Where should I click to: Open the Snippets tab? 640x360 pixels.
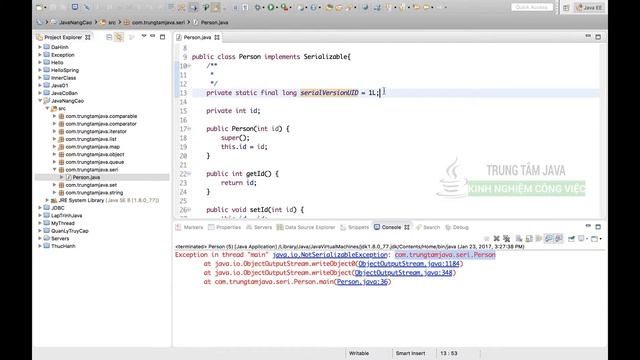click(354, 227)
